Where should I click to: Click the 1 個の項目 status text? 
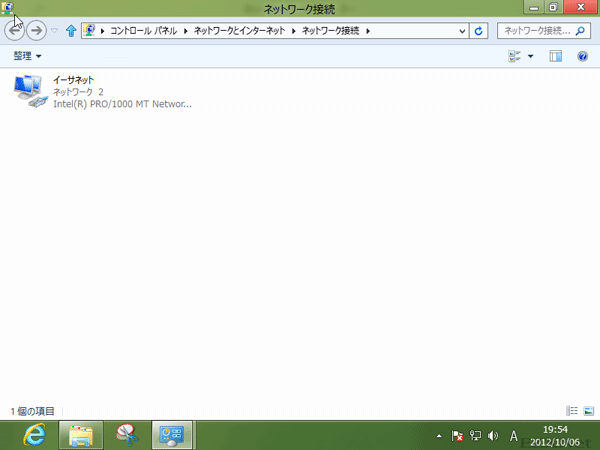(x=33, y=411)
